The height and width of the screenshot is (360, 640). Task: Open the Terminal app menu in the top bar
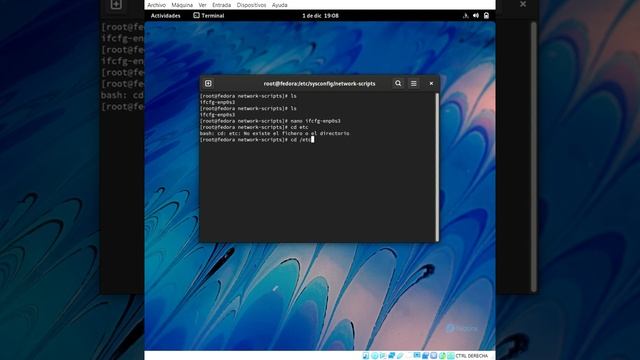pyautogui.click(x=209, y=16)
